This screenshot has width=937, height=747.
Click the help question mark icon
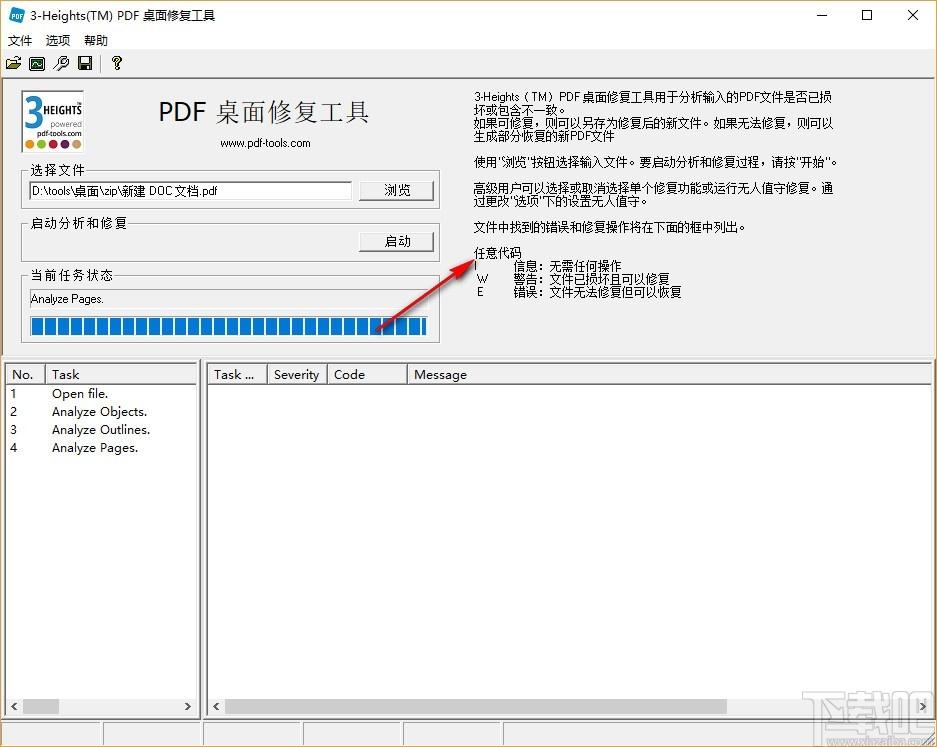117,63
